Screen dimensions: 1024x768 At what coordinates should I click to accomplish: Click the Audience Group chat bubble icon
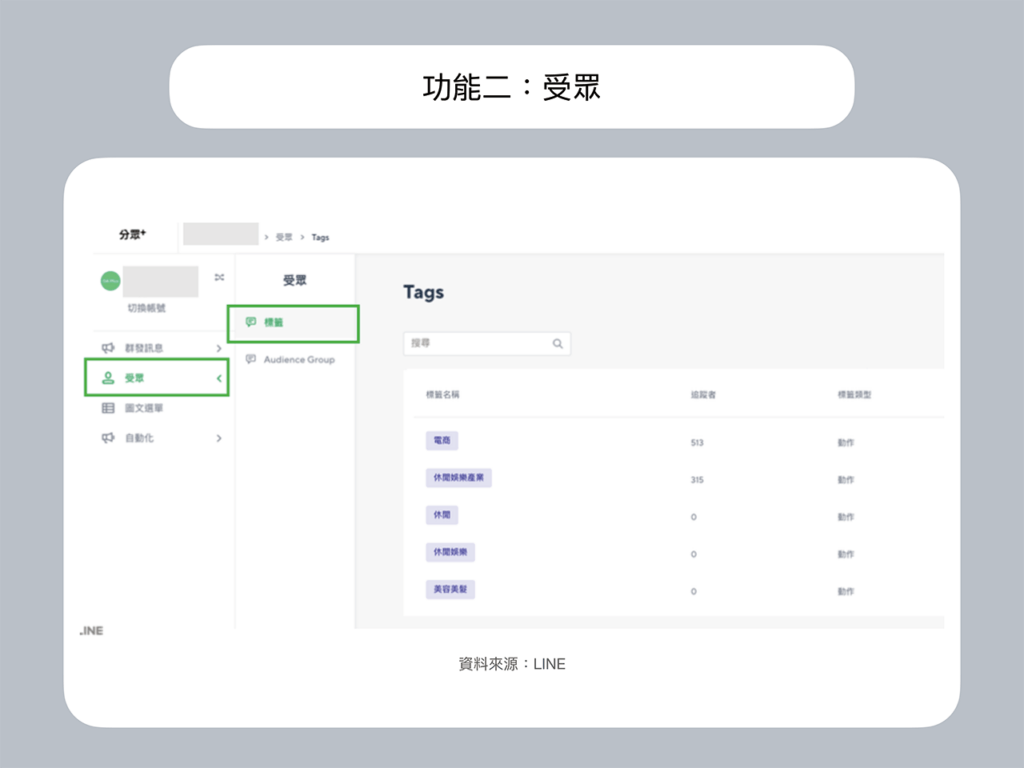click(x=251, y=359)
